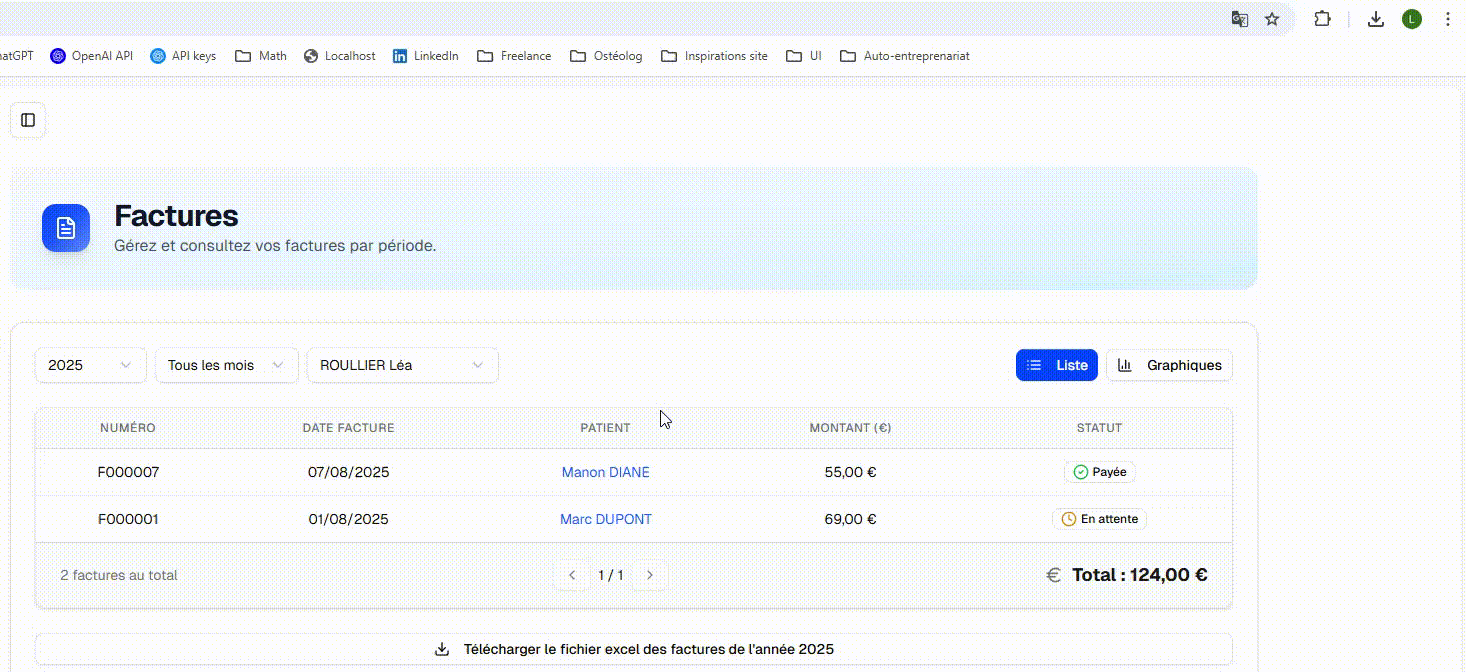Open Chrome downloads icon
The image size is (1466, 672).
pos(1376,19)
